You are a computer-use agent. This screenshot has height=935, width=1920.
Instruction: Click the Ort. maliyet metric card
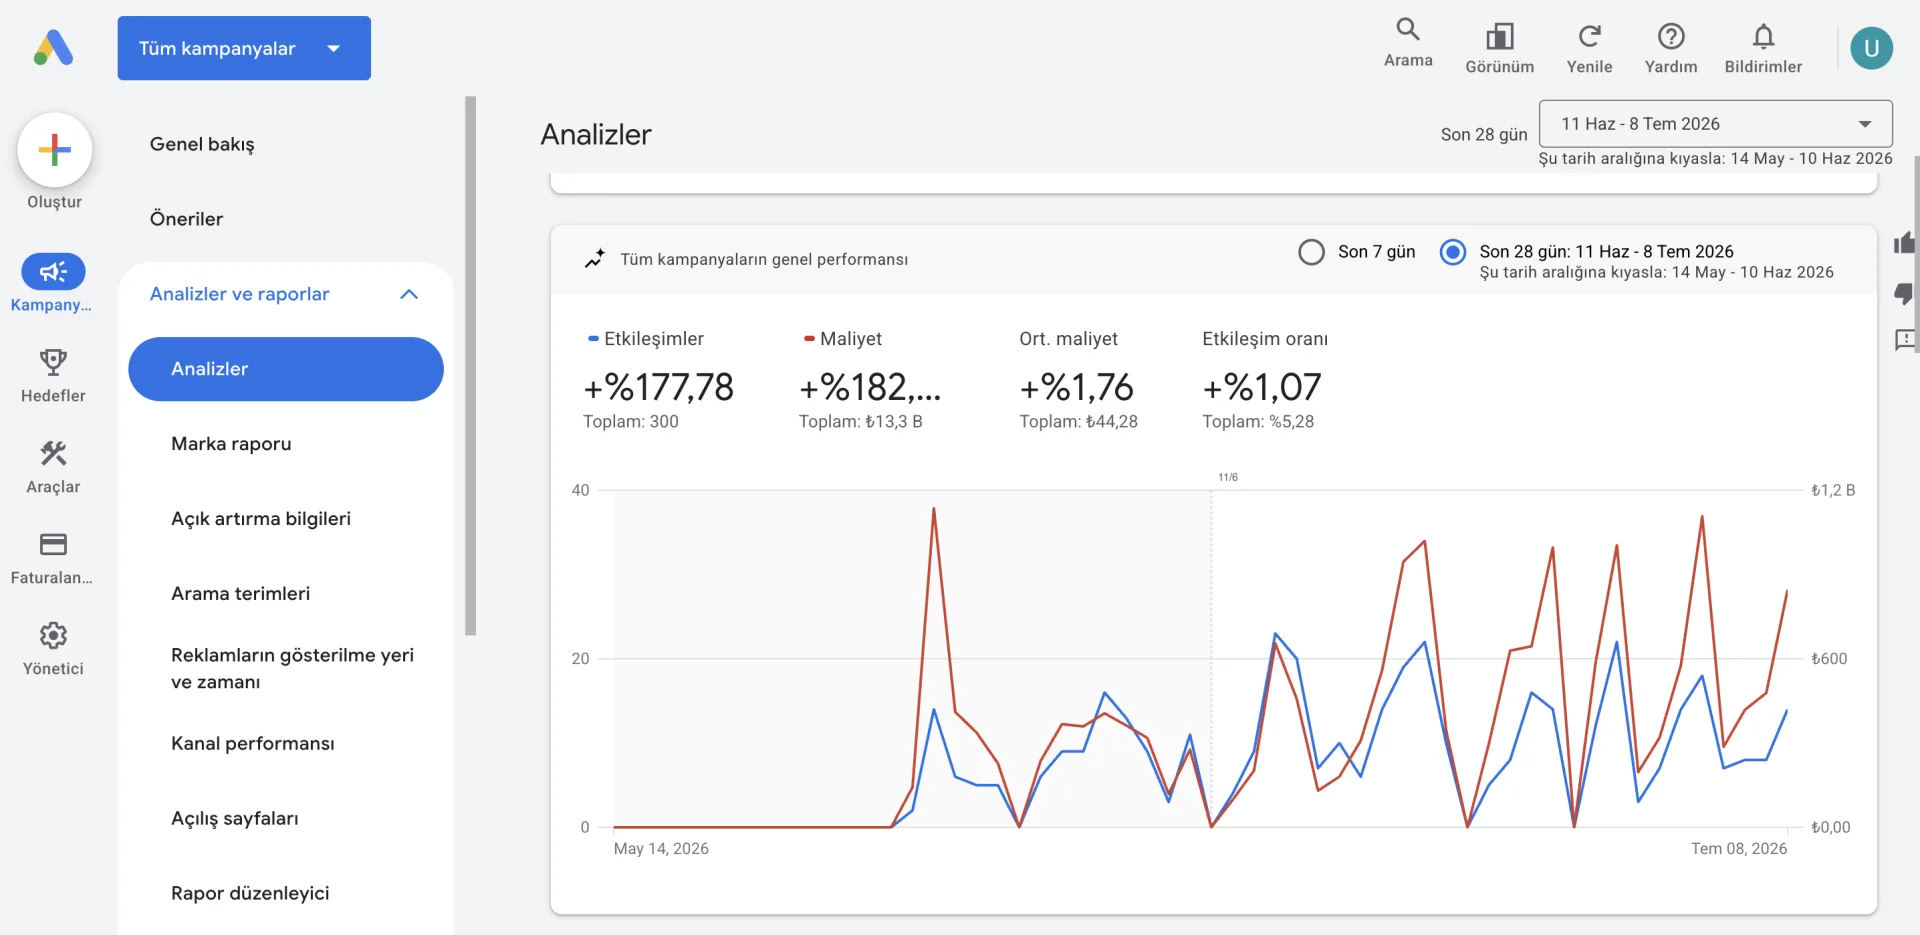[x=1079, y=380]
